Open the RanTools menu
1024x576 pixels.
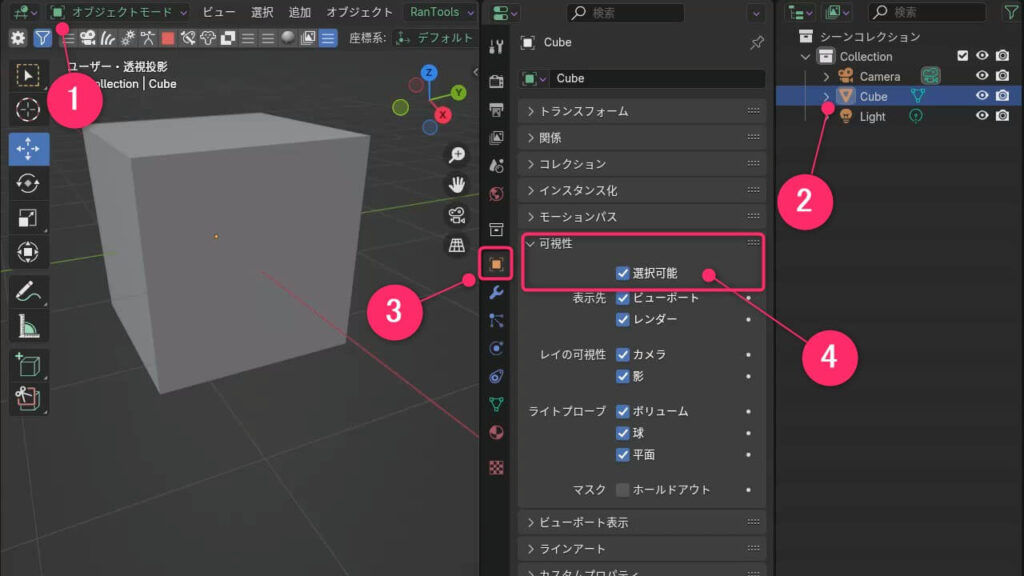pos(441,12)
